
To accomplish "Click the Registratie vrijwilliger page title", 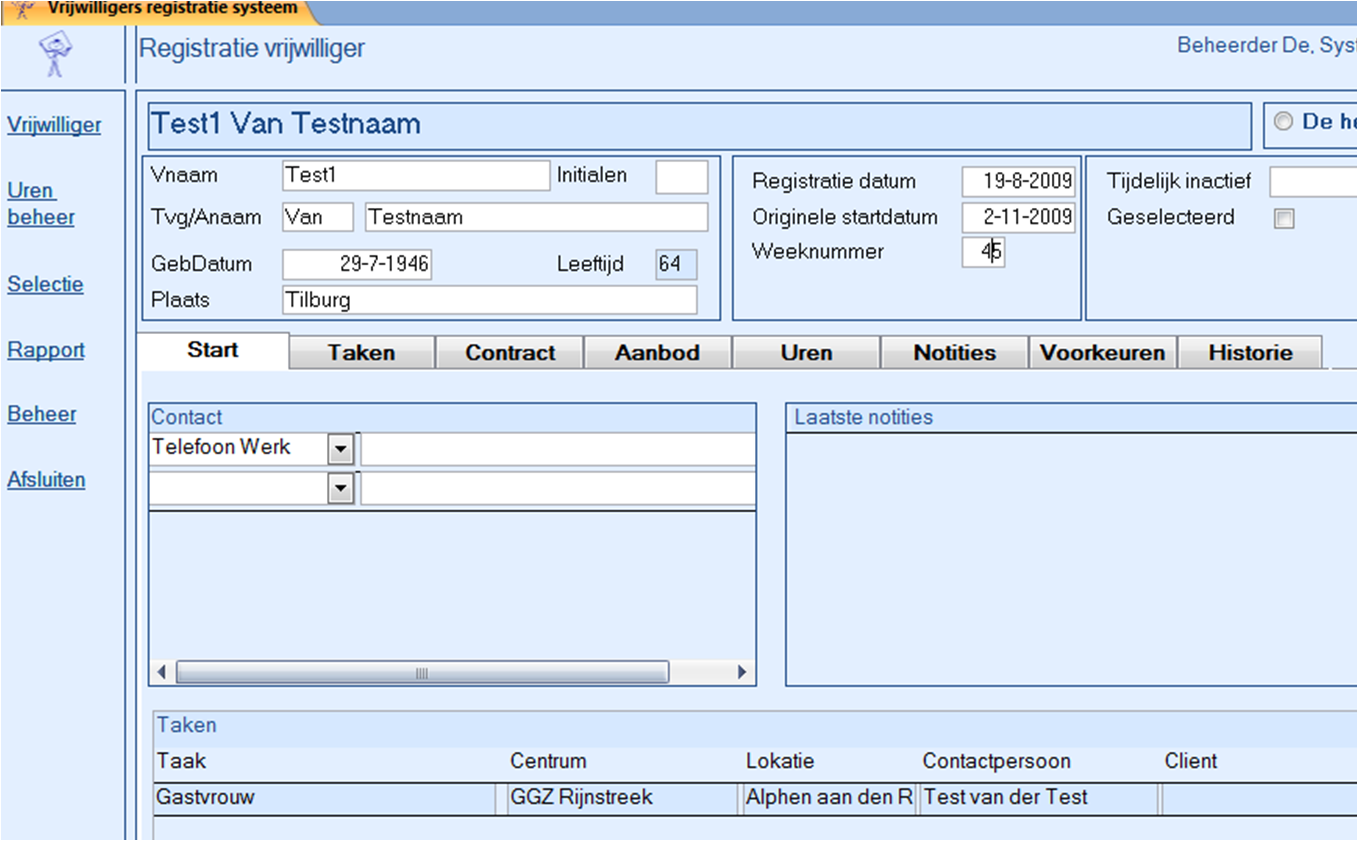I will click(252, 48).
